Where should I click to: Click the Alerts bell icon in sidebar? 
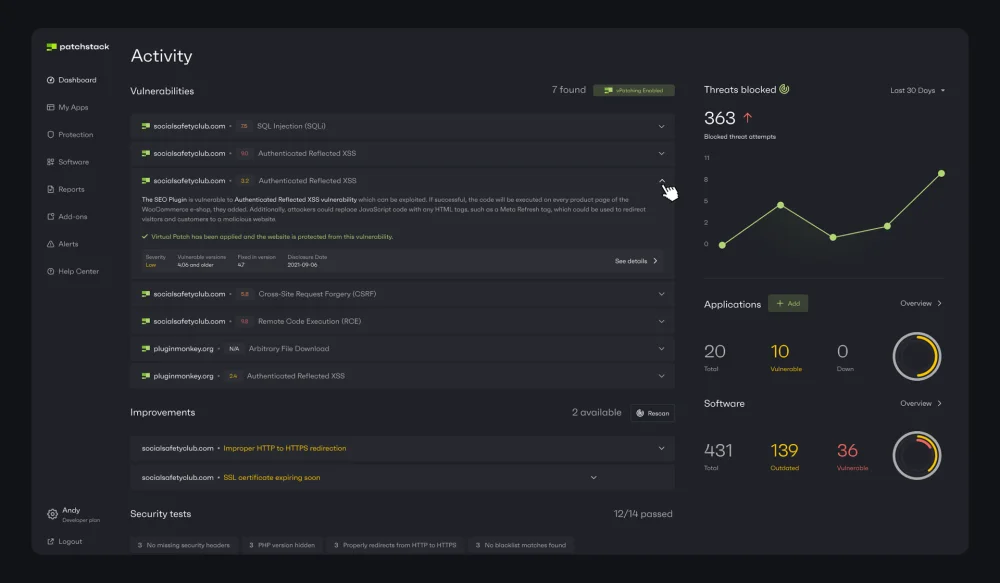click(50, 244)
